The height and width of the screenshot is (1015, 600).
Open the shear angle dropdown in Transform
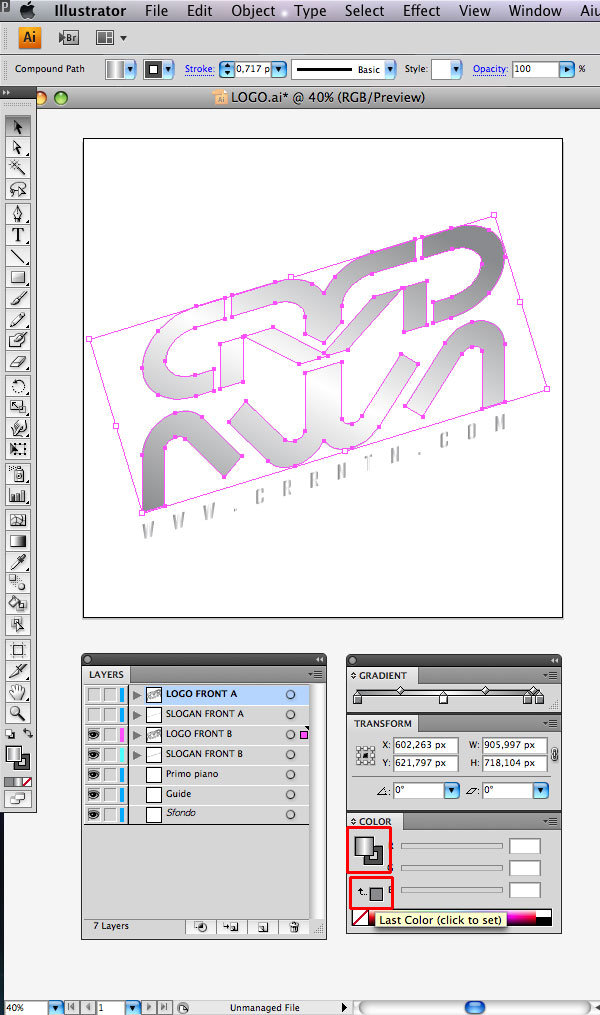pyautogui.click(x=540, y=790)
